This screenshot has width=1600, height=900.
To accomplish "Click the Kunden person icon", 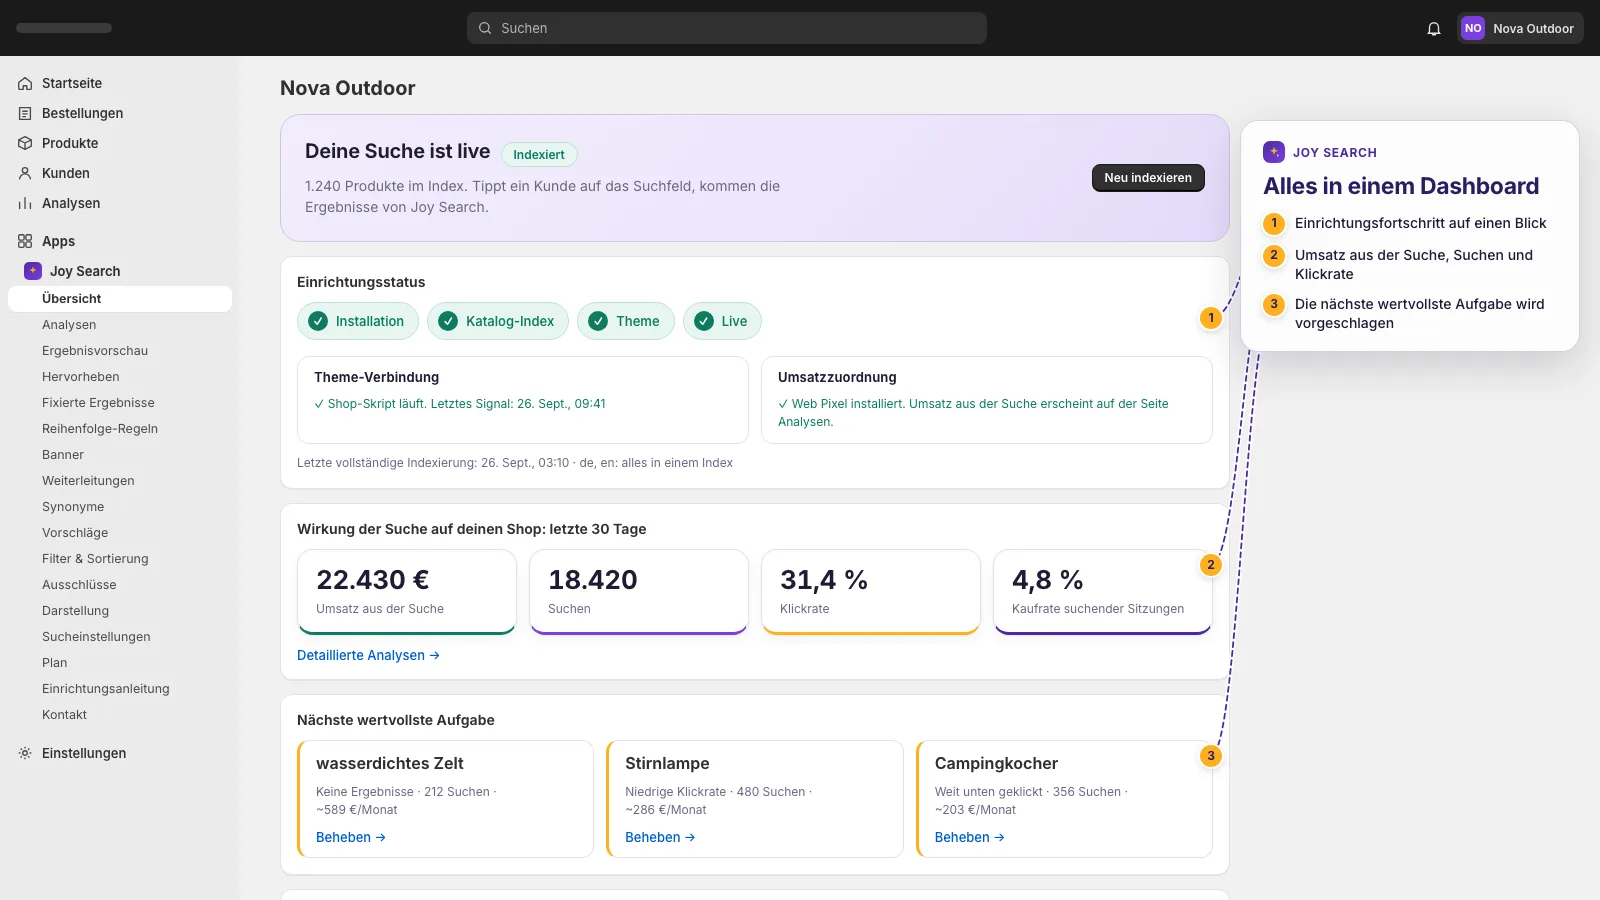I will pyautogui.click(x=25, y=173).
